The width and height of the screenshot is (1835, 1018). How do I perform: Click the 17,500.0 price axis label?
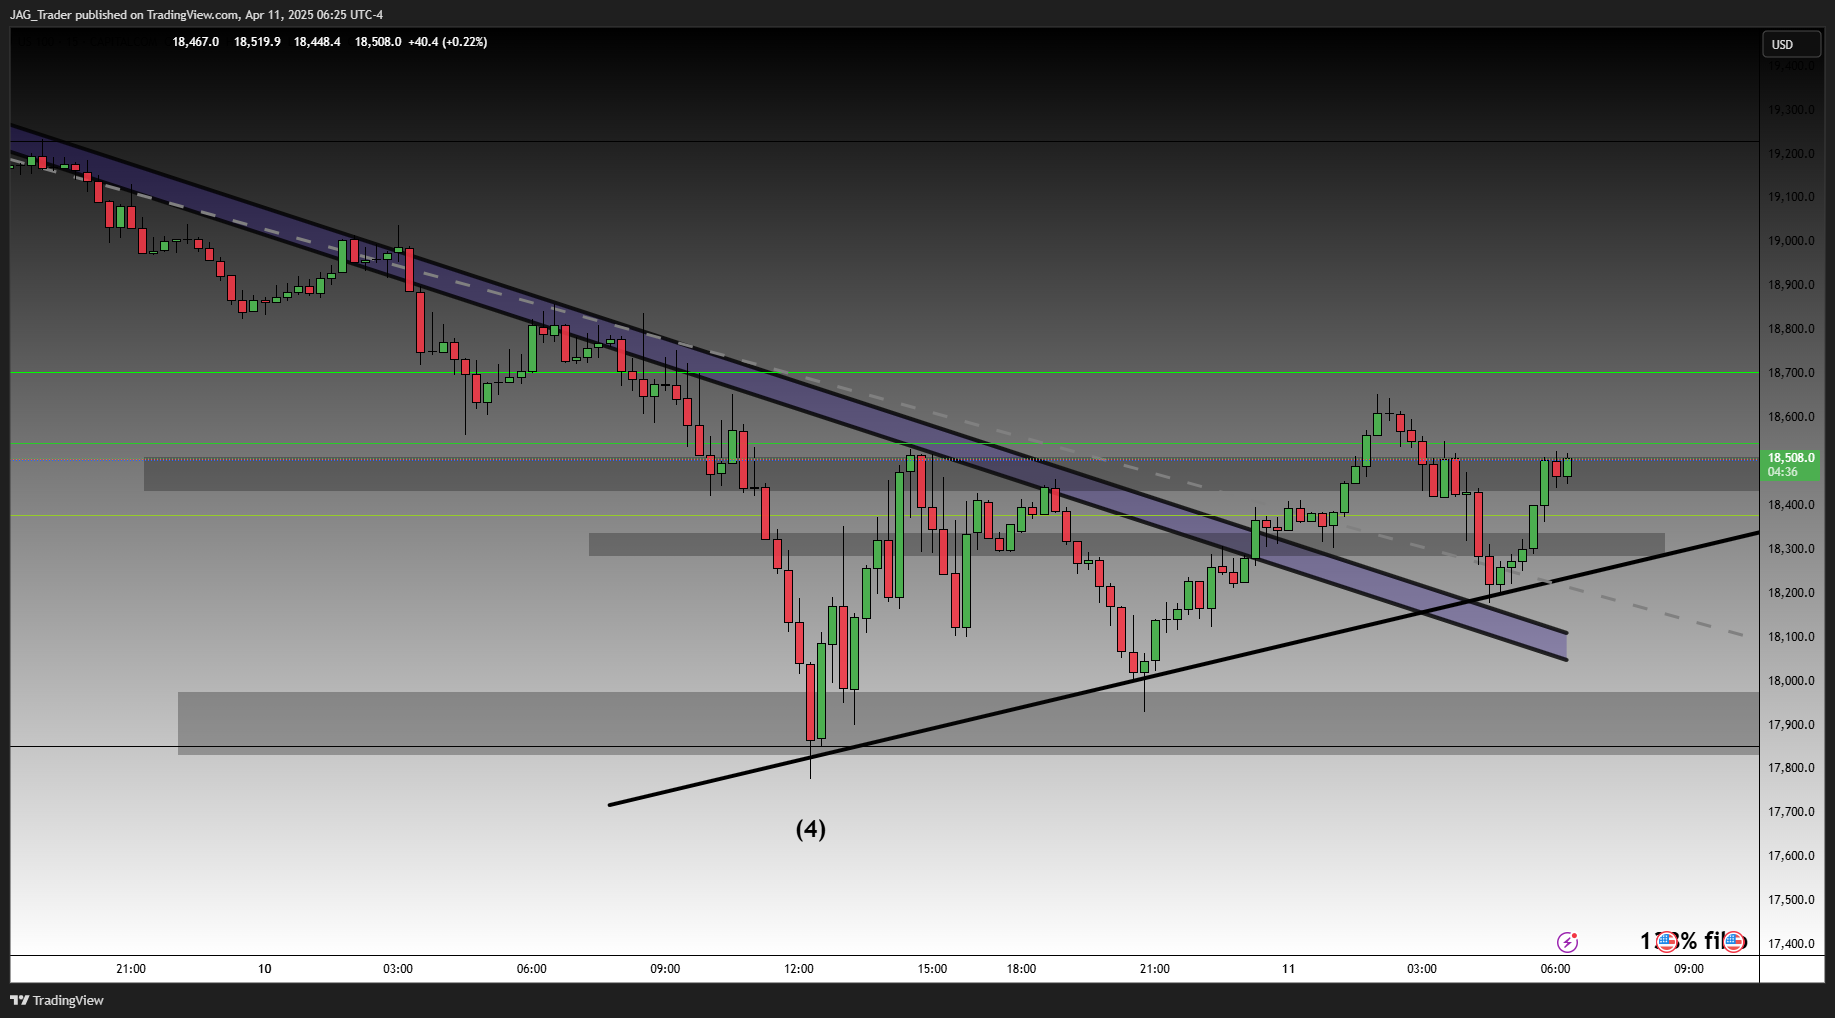pyautogui.click(x=1791, y=900)
